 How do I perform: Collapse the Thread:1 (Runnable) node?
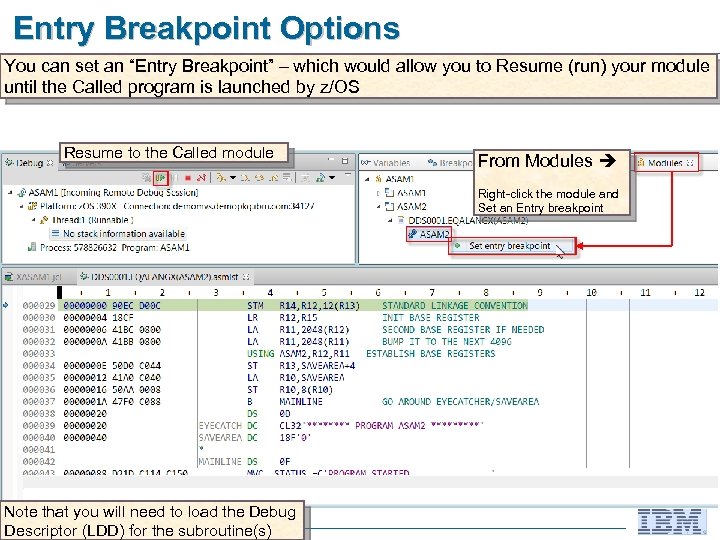coord(34,220)
